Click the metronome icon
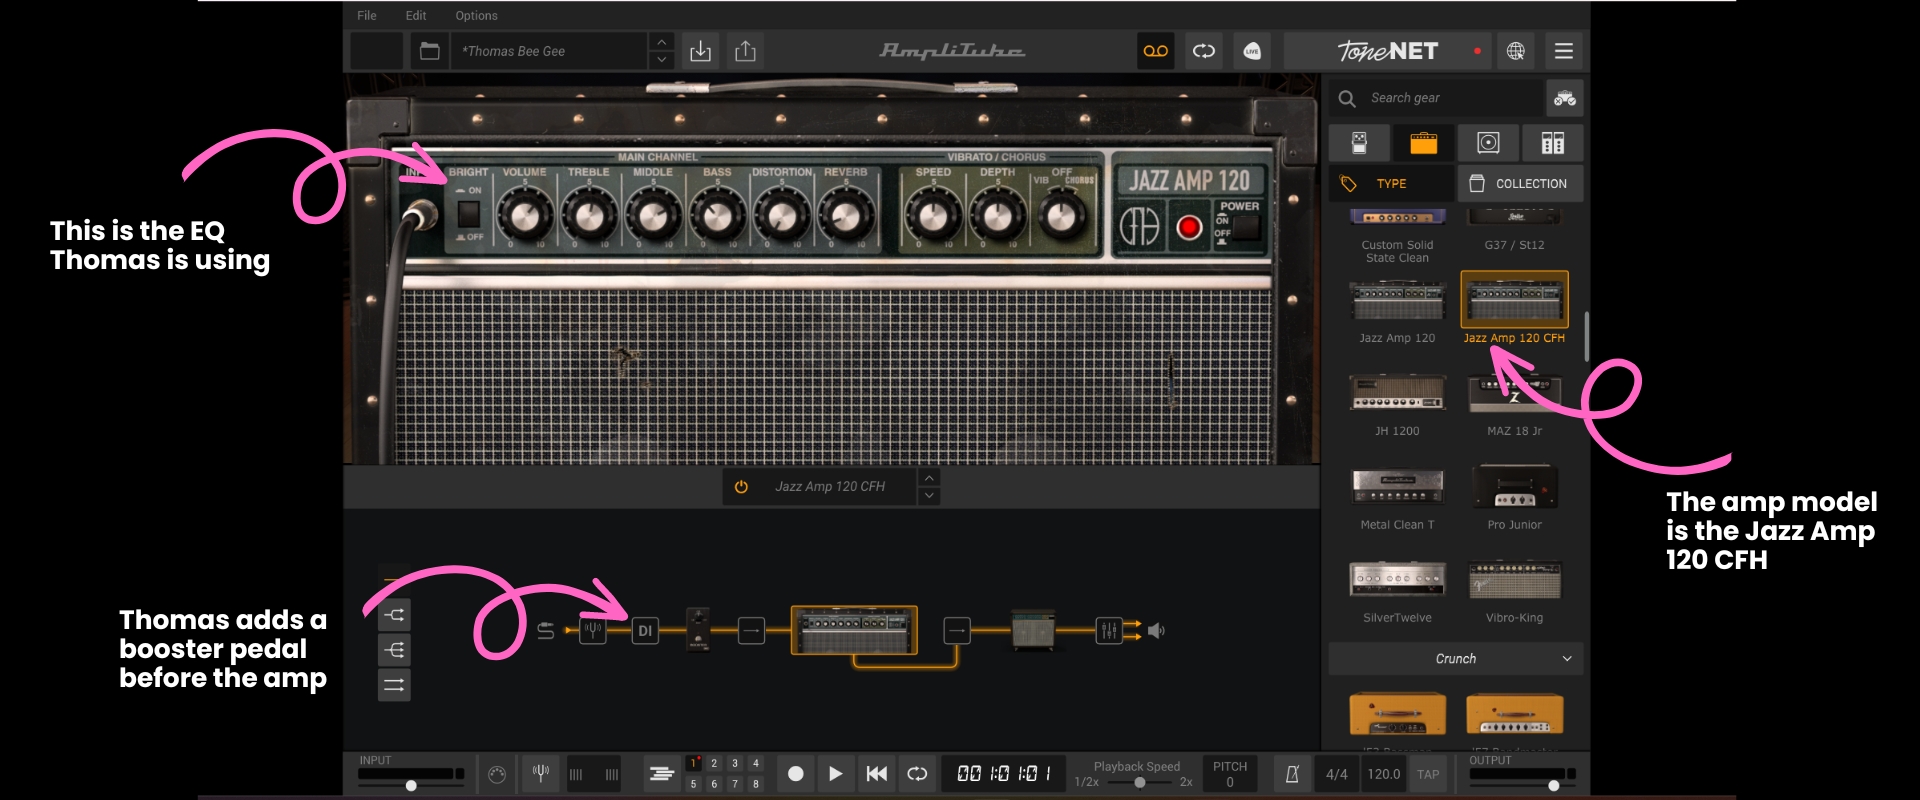The height and width of the screenshot is (800, 1920). tap(1292, 774)
